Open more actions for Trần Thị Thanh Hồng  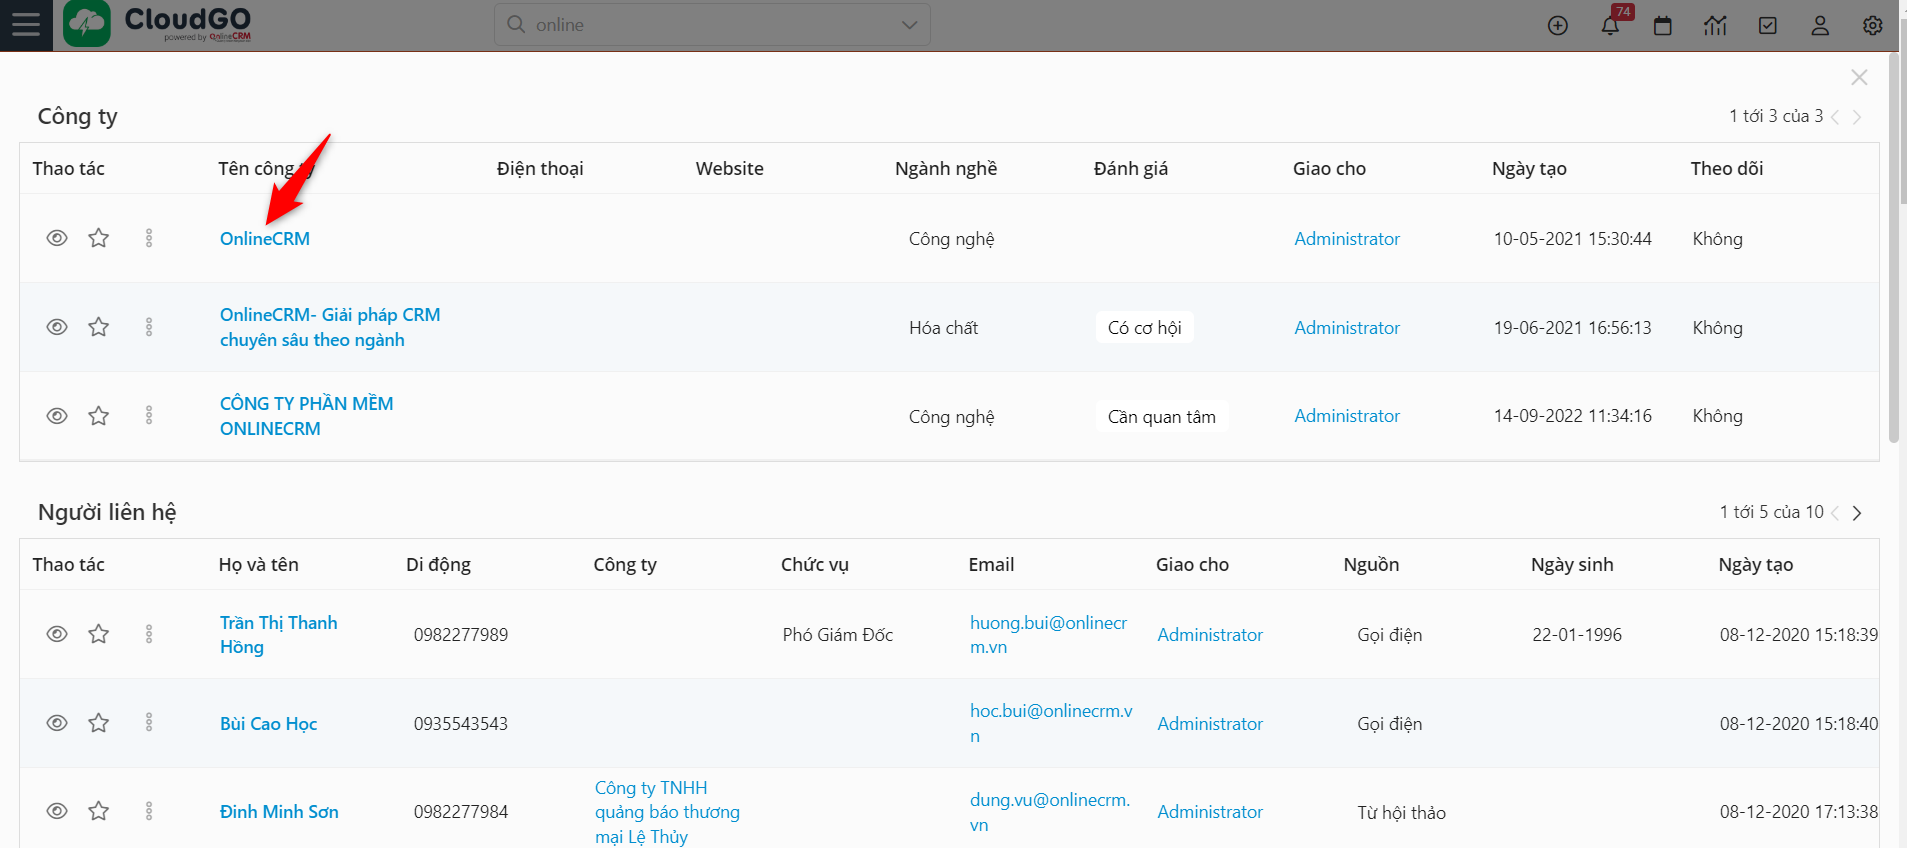click(x=149, y=634)
